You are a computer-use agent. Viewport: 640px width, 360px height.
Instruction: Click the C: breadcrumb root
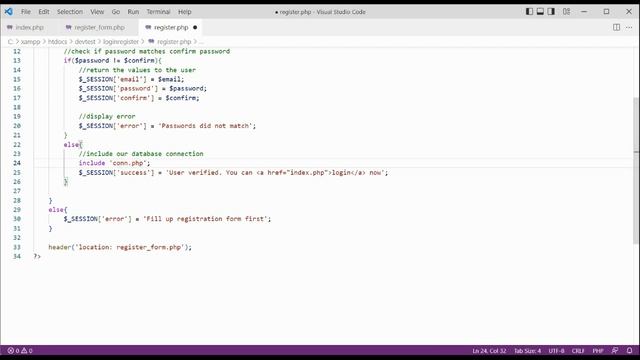pyautogui.click(x=11, y=42)
